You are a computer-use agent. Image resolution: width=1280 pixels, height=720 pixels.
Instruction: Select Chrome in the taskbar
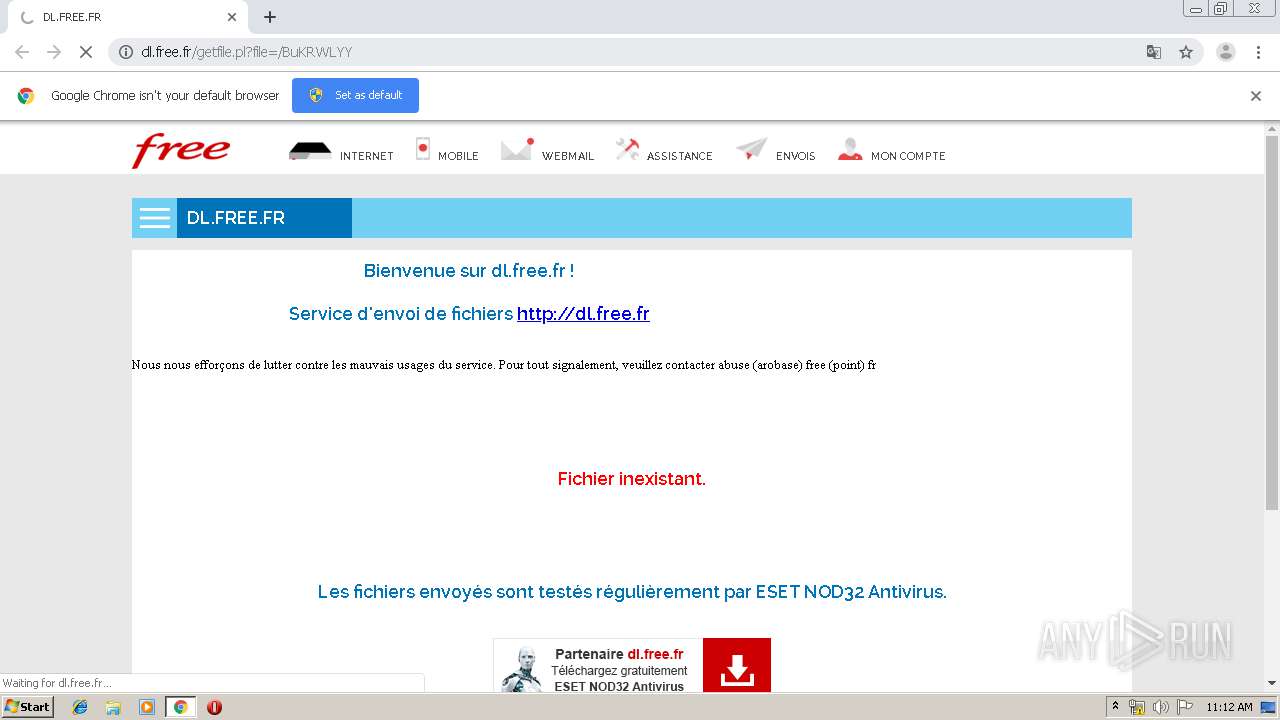pyautogui.click(x=180, y=707)
